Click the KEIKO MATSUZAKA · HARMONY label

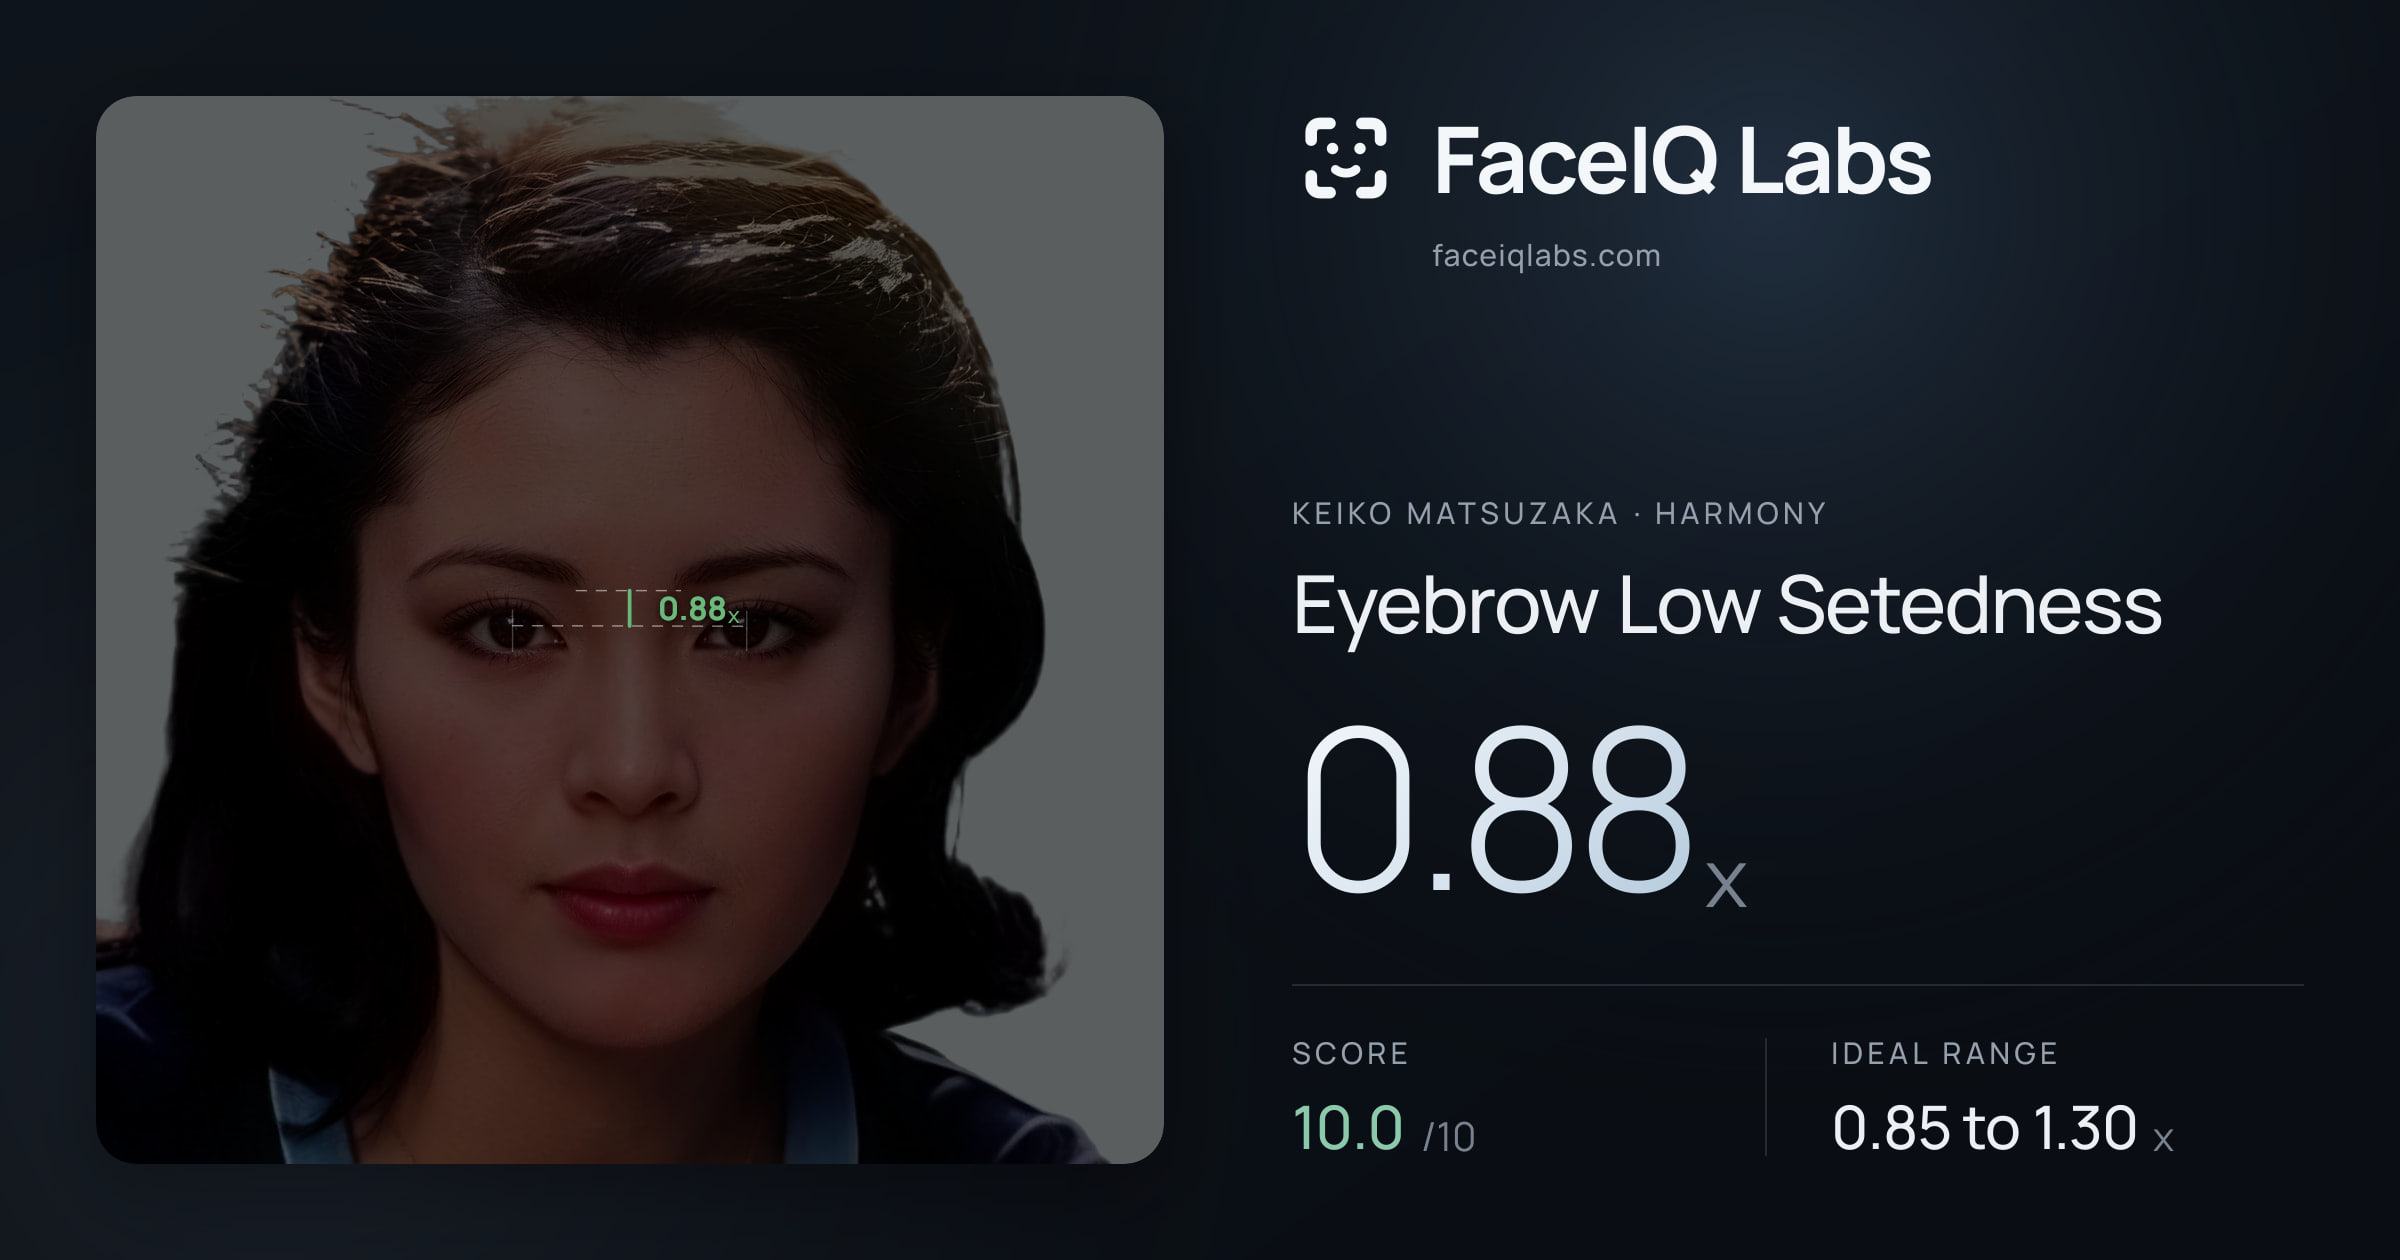(x=1559, y=514)
